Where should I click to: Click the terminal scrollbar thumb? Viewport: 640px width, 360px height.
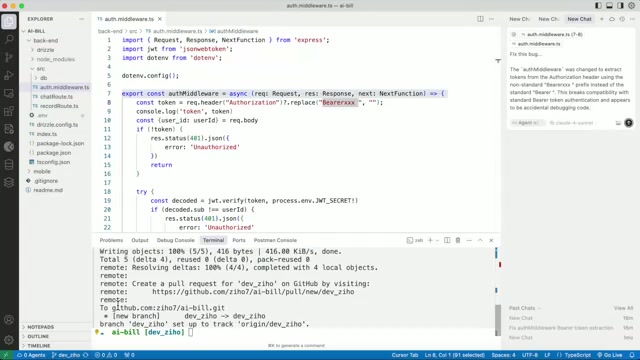click(498, 320)
